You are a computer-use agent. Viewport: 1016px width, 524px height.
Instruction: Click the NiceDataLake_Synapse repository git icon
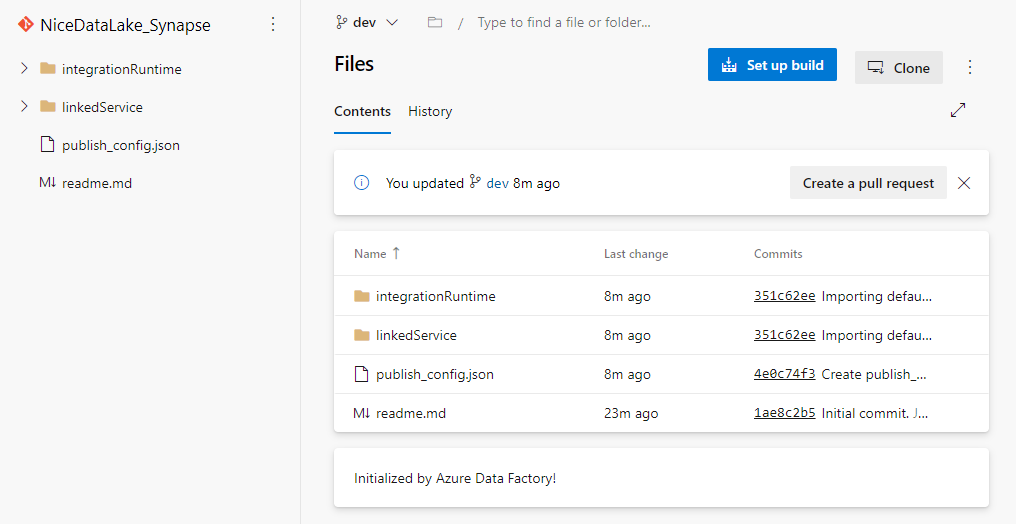[x=26, y=25]
